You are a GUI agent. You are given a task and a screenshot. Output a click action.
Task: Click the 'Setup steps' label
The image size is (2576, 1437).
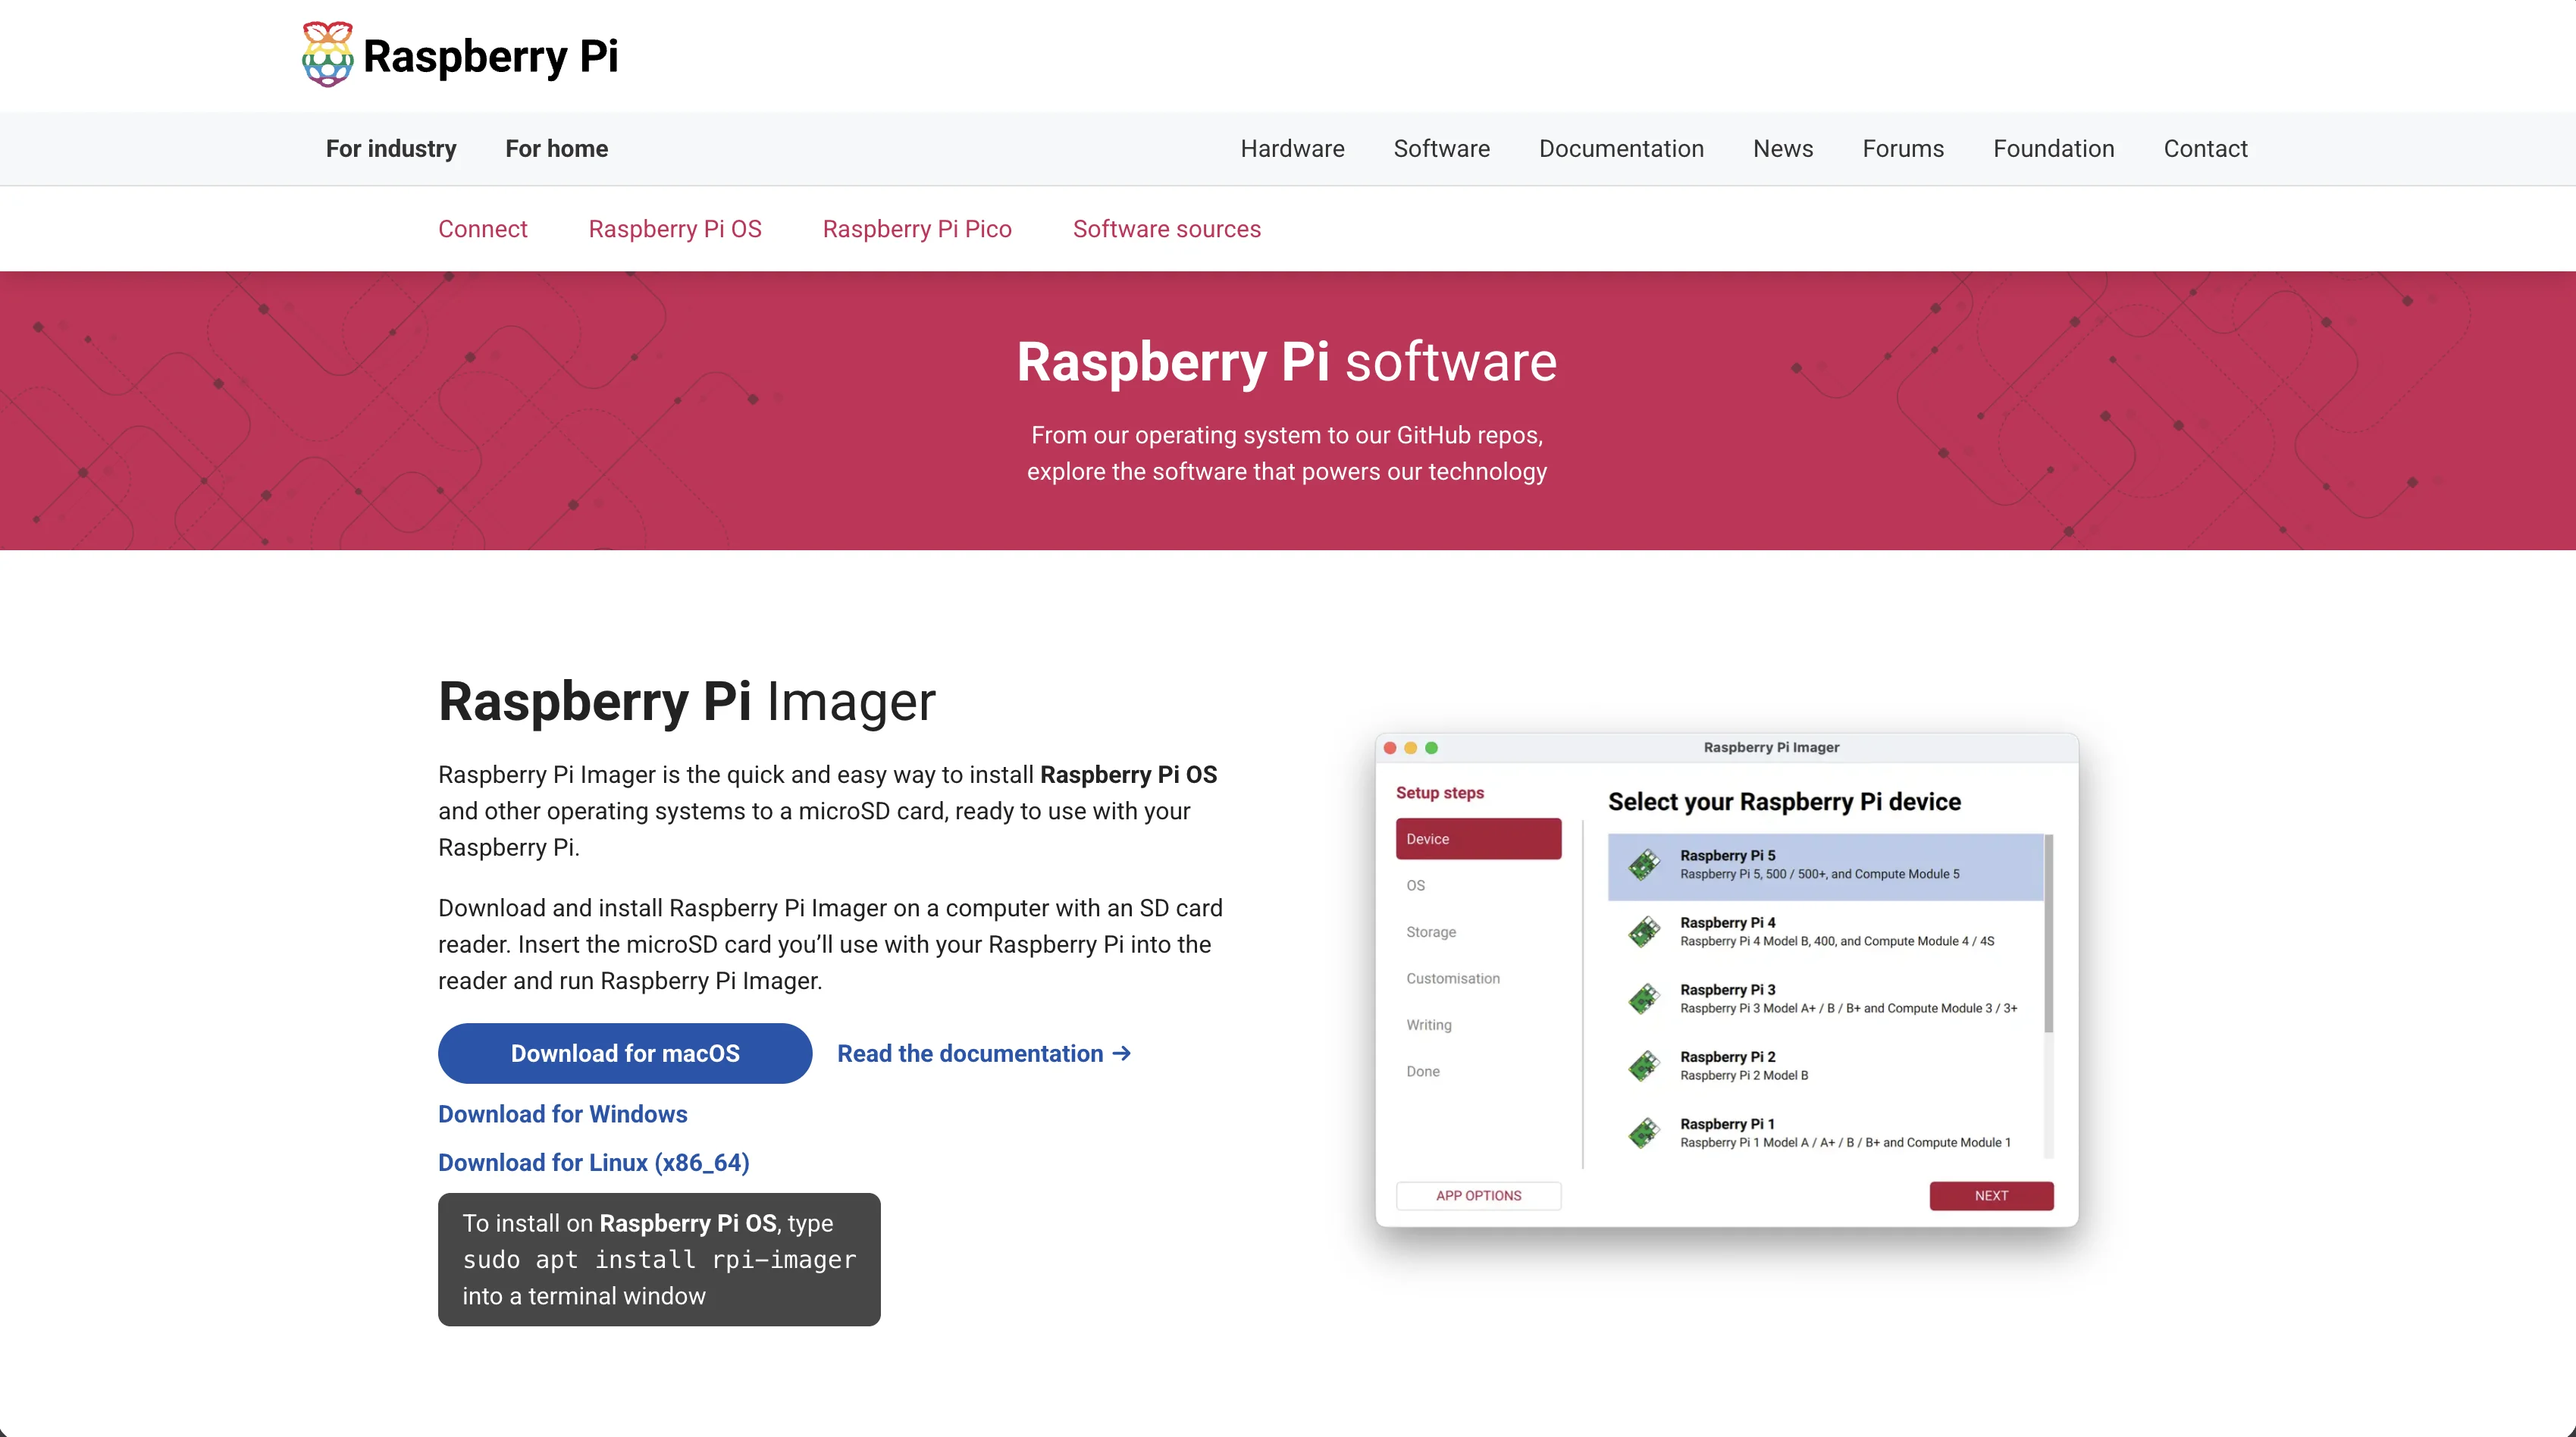tap(1440, 793)
